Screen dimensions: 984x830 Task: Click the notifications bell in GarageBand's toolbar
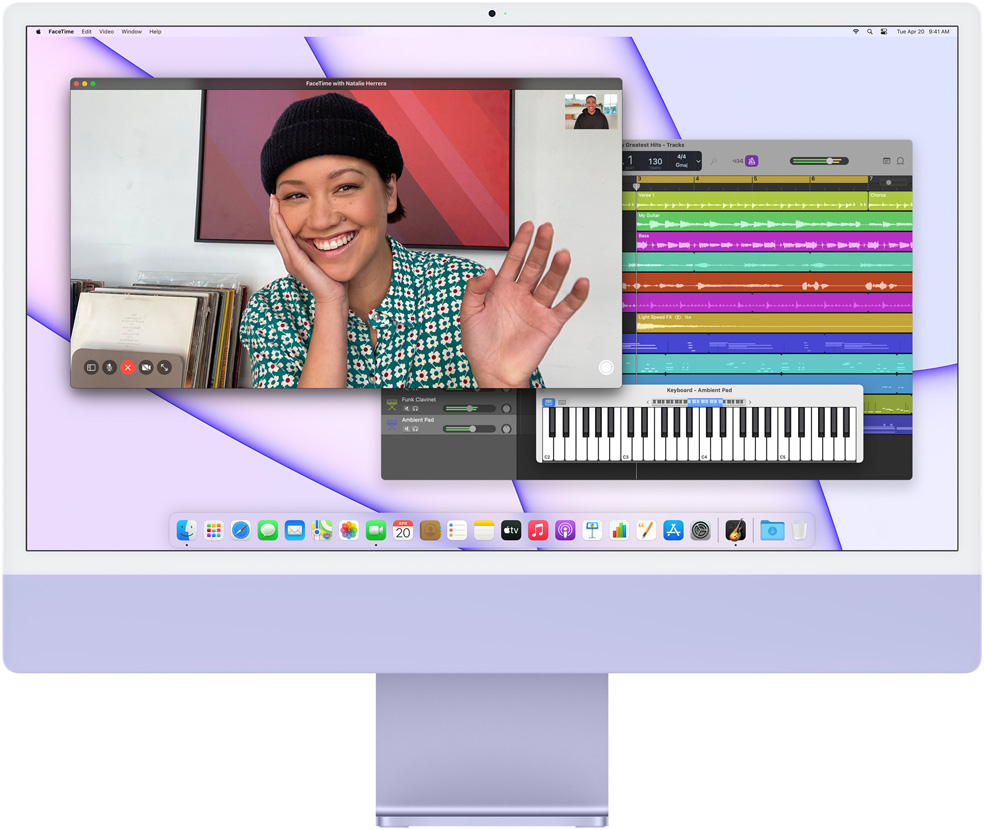click(x=900, y=160)
